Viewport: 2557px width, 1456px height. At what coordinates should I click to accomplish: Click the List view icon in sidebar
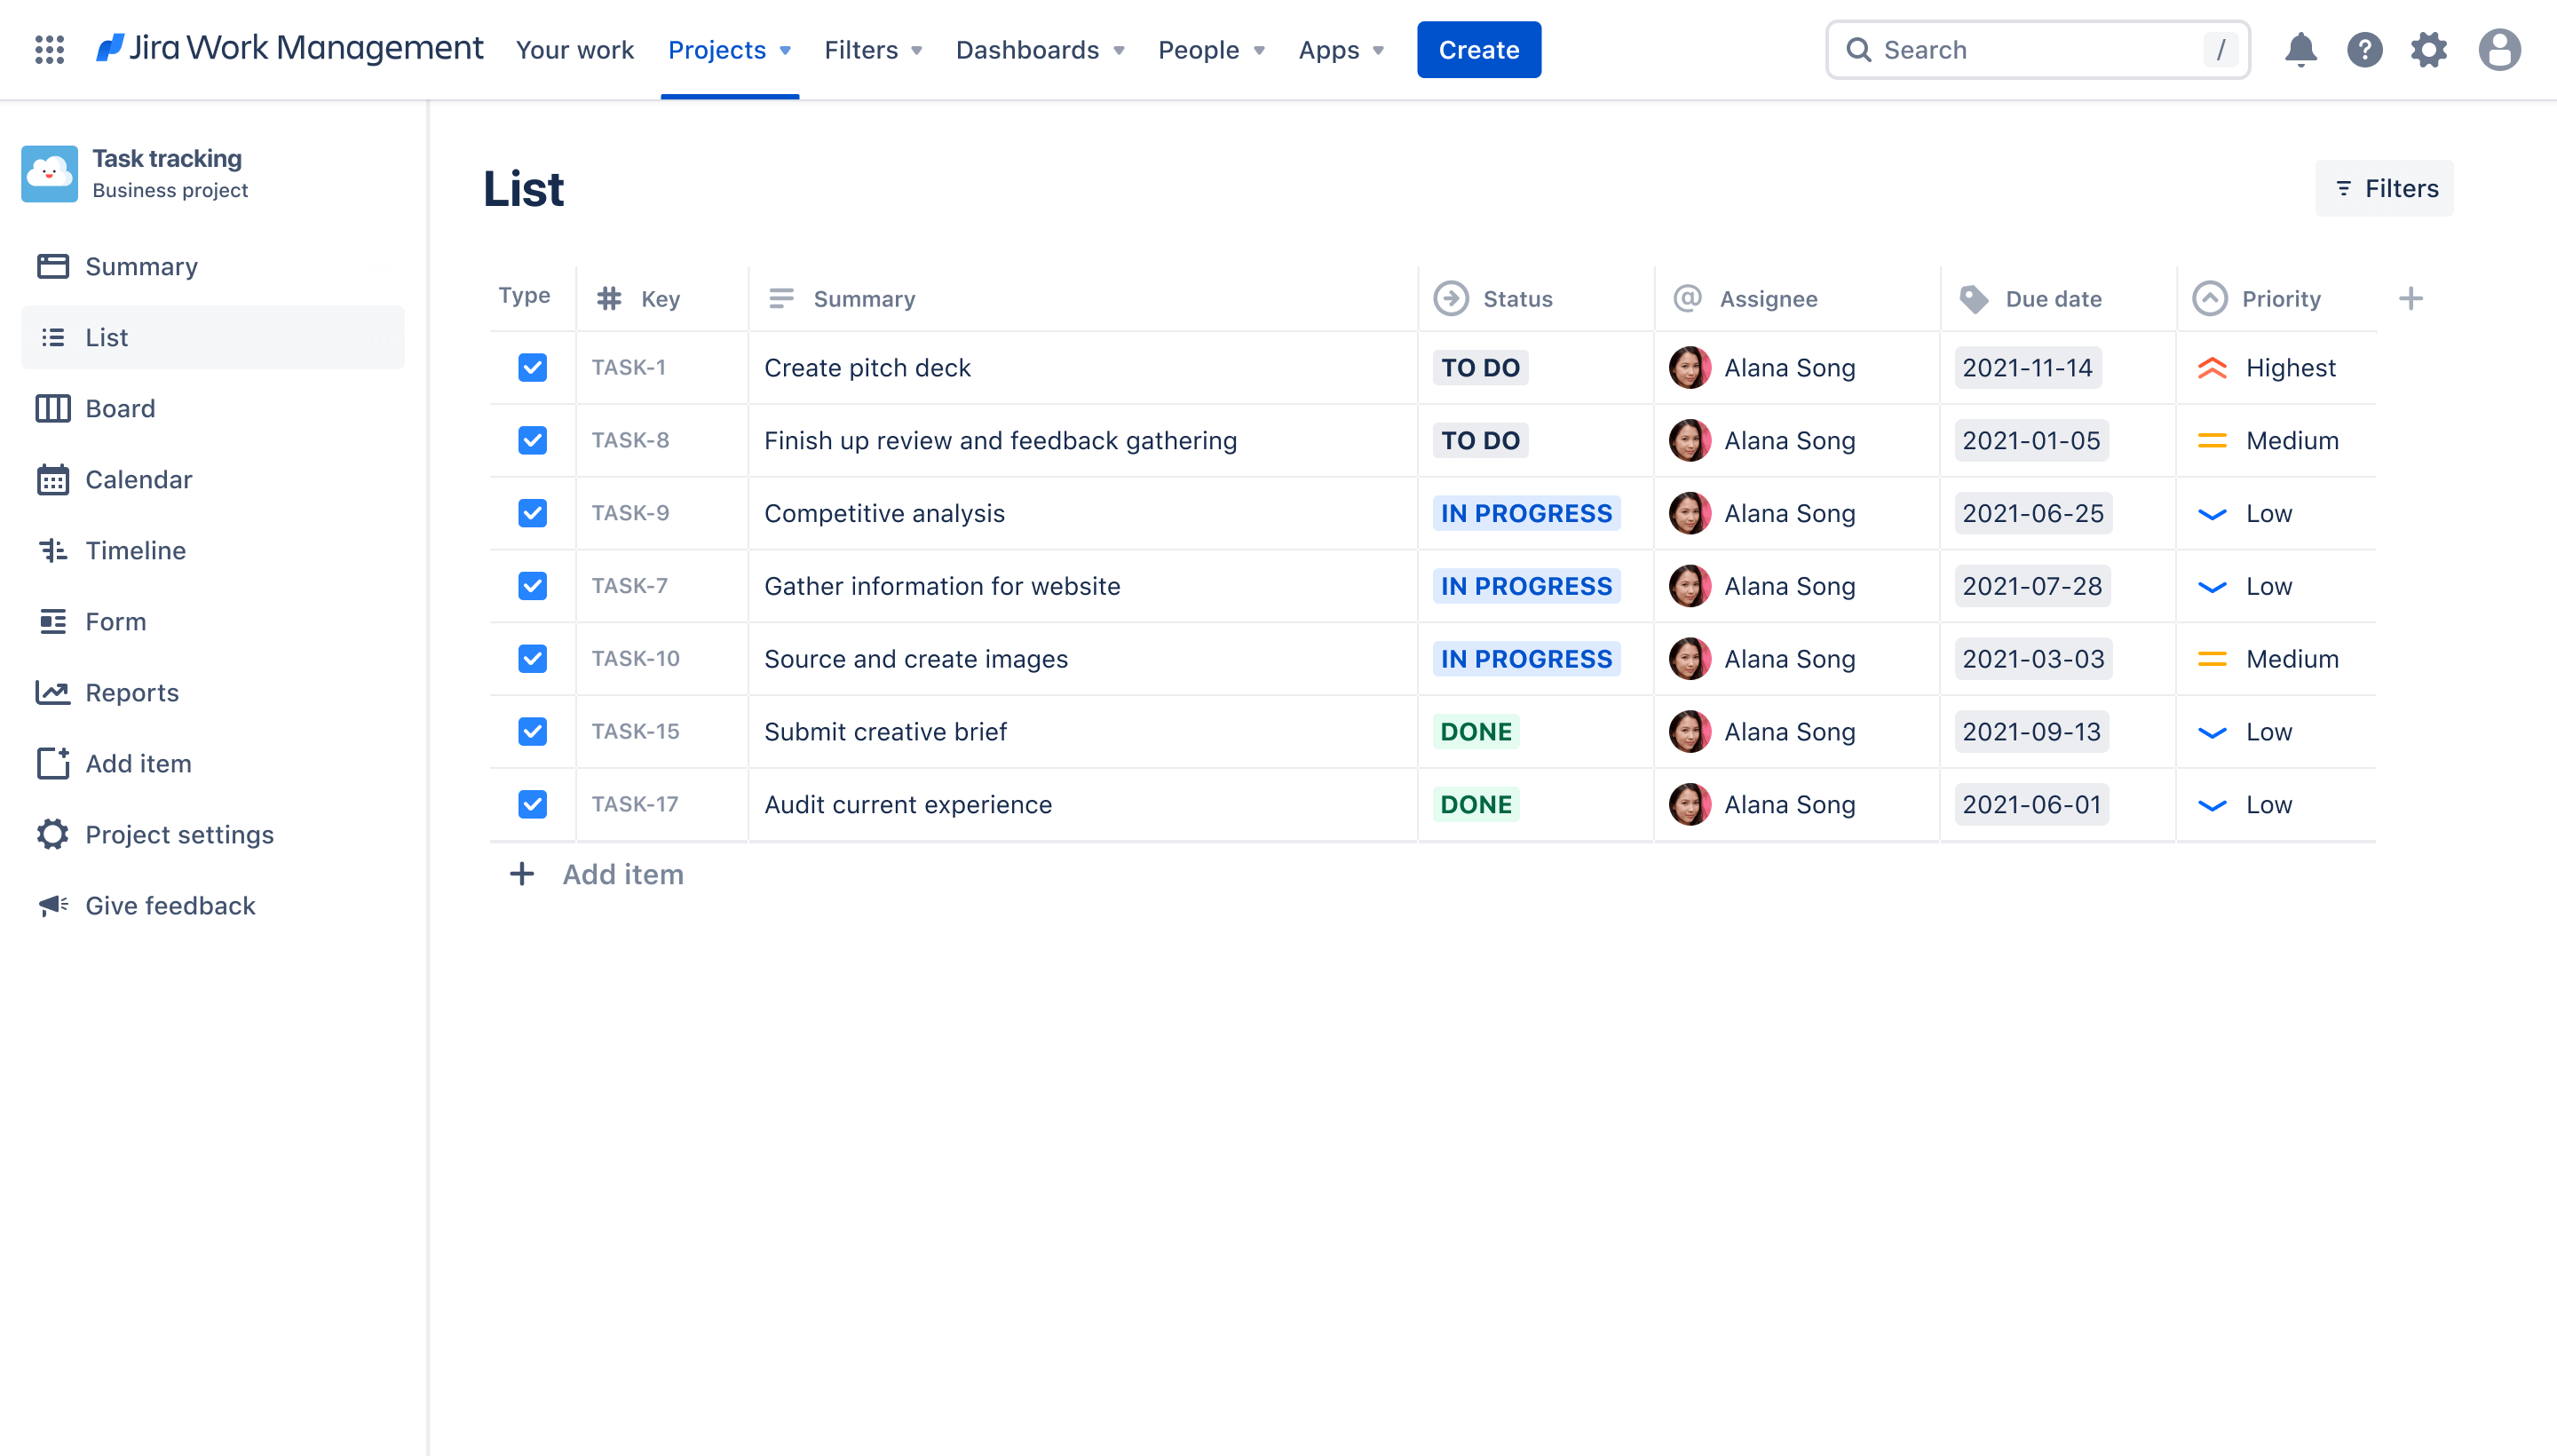(52, 336)
